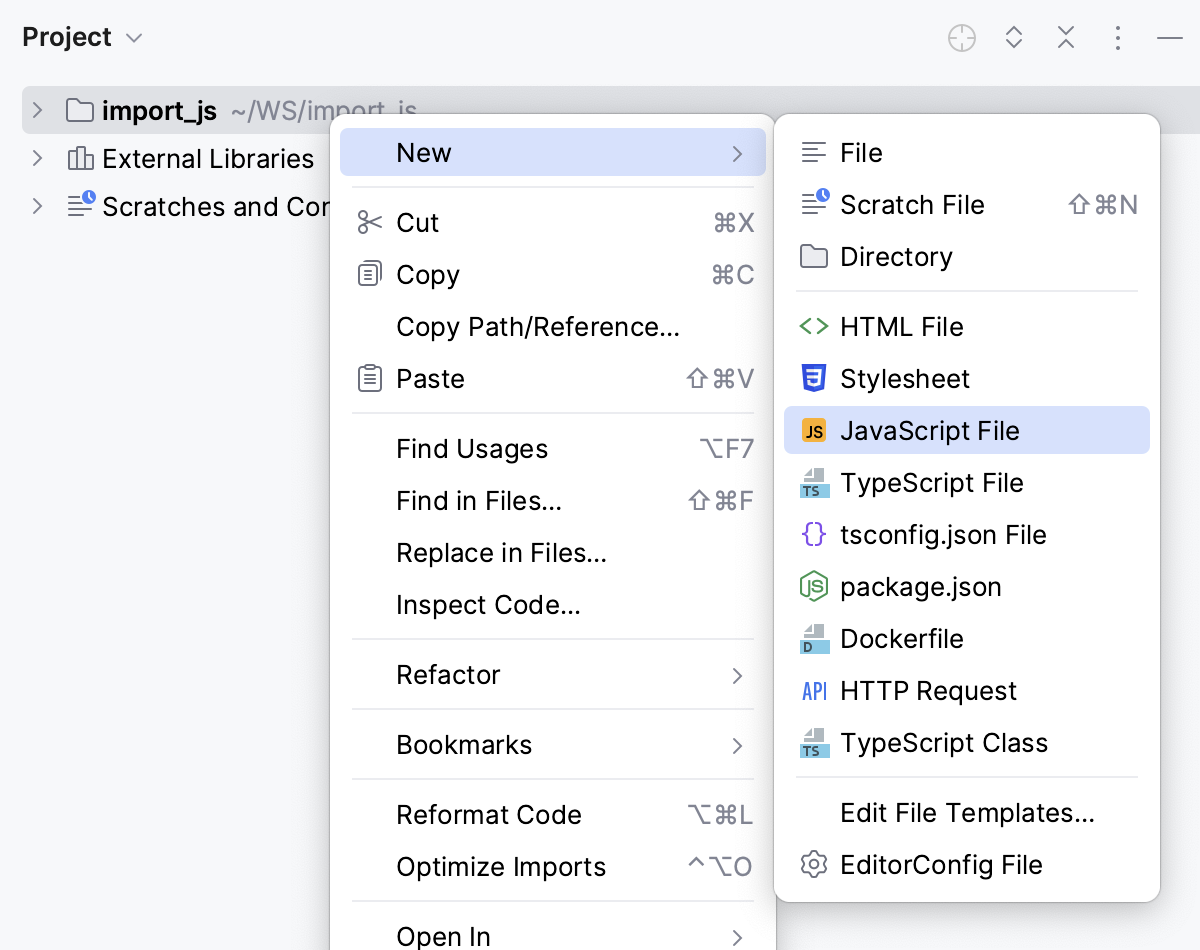Click the TypeScript File icon
The image size is (1200, 950).
tap(814, 482)
